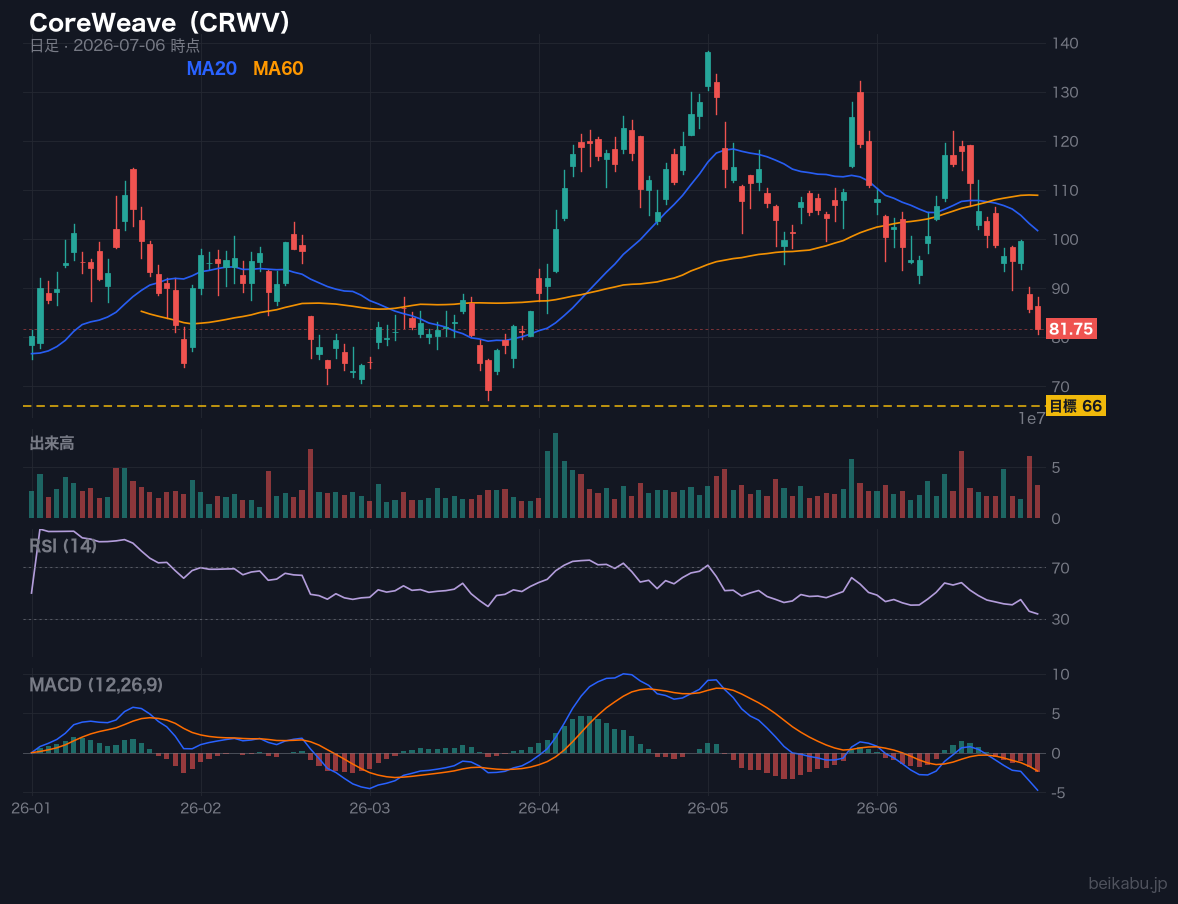This screenshot has width=1178, height=904.
Task: Click the 26-06 date axis label
Action: (877, 808)
